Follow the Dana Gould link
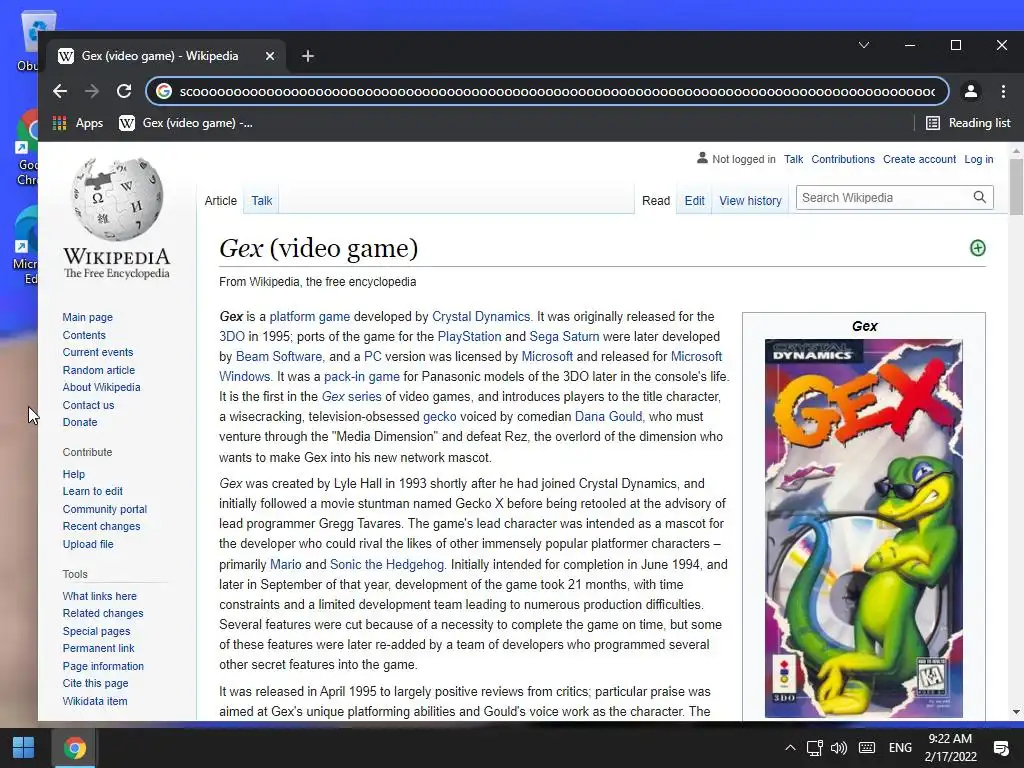The height and width of the screenshot is (768, 1024). [x=608, y=416]
